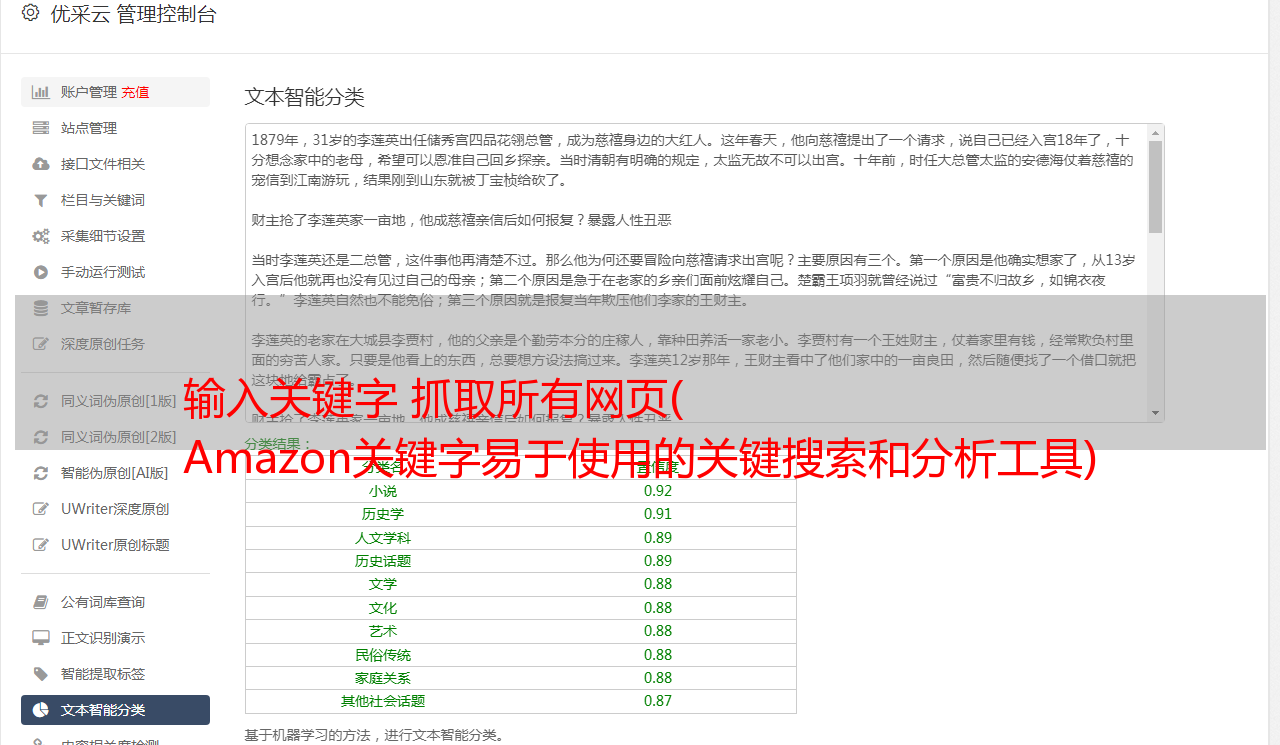
Task: Click the filter icon for 栏目与关键词
Action: point(41,200)
